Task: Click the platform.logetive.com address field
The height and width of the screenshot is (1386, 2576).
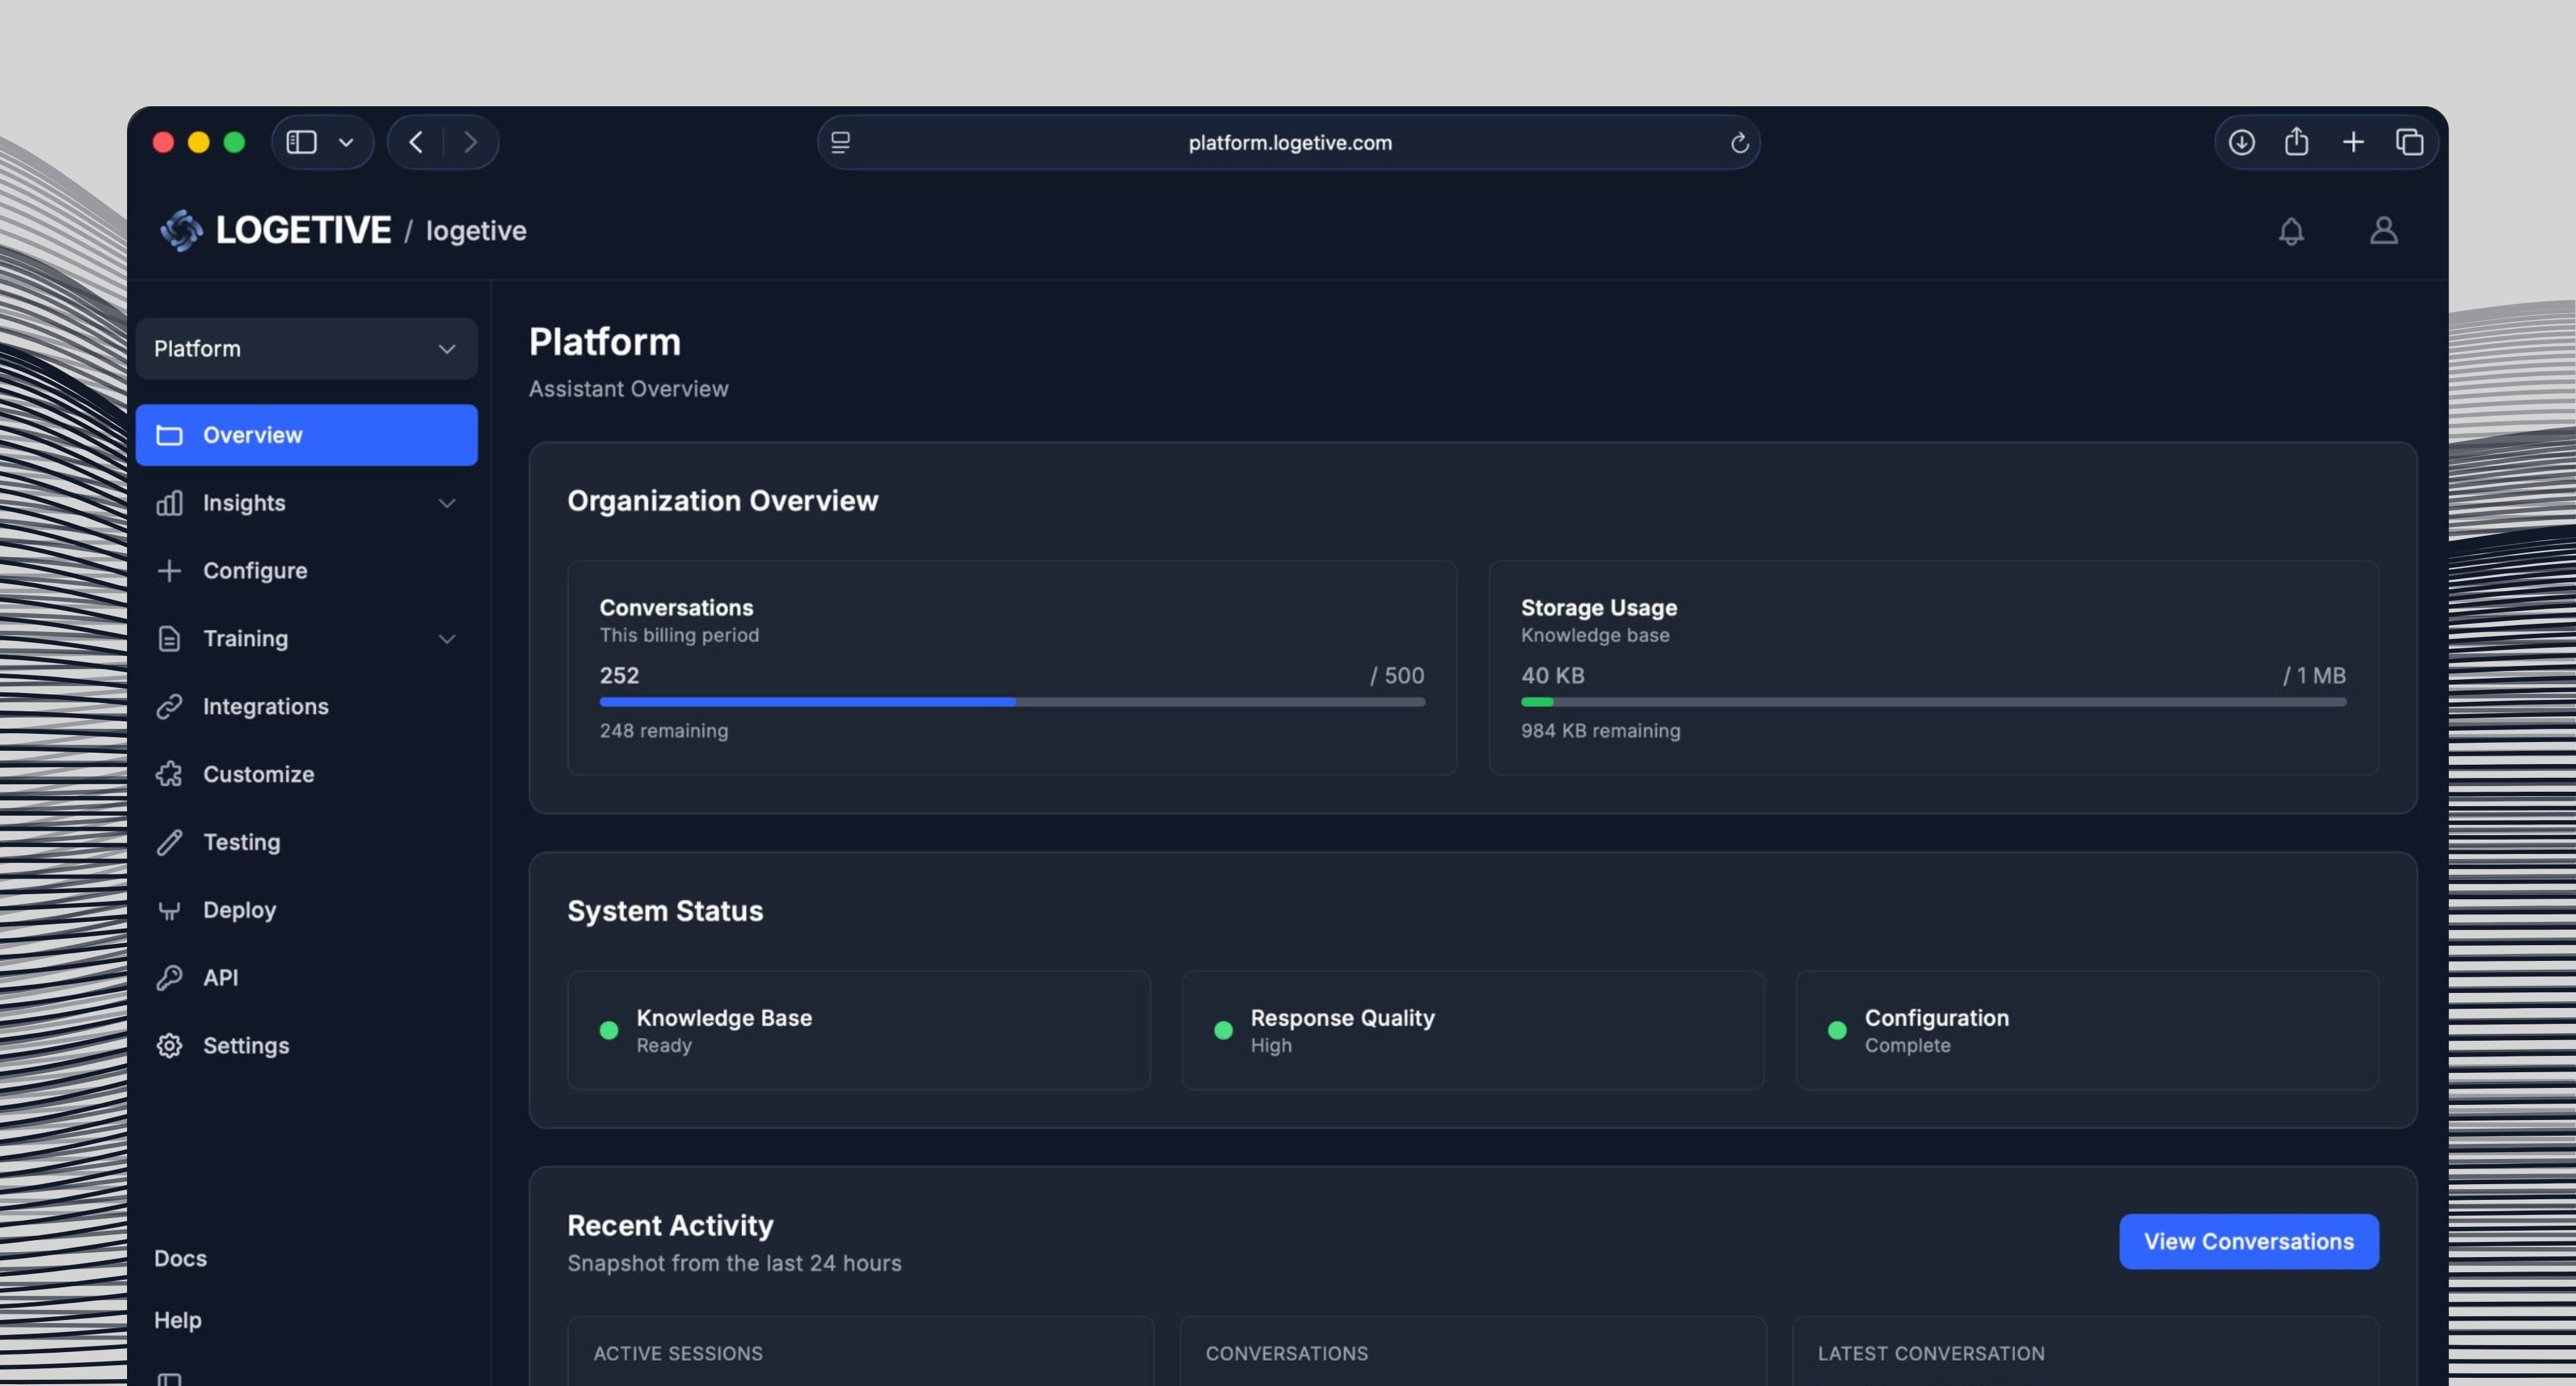Action: (x=1289, y=143)
